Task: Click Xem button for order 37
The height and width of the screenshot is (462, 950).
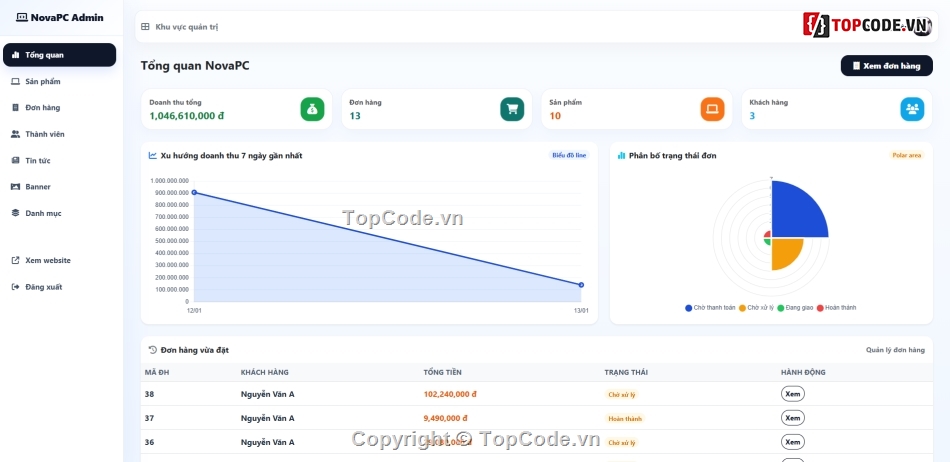Action: point(792,418)
